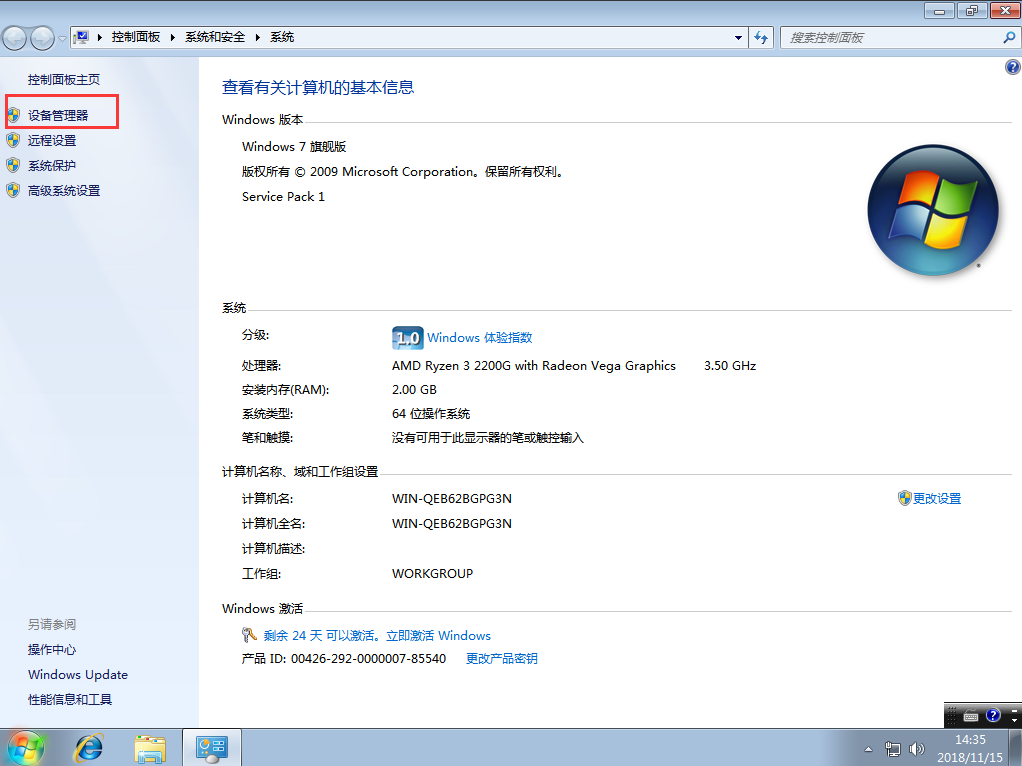The image size is (1022, 766).
Task: Go to 系统和安全 in the breadcrumb
Action: click(215, 37)
